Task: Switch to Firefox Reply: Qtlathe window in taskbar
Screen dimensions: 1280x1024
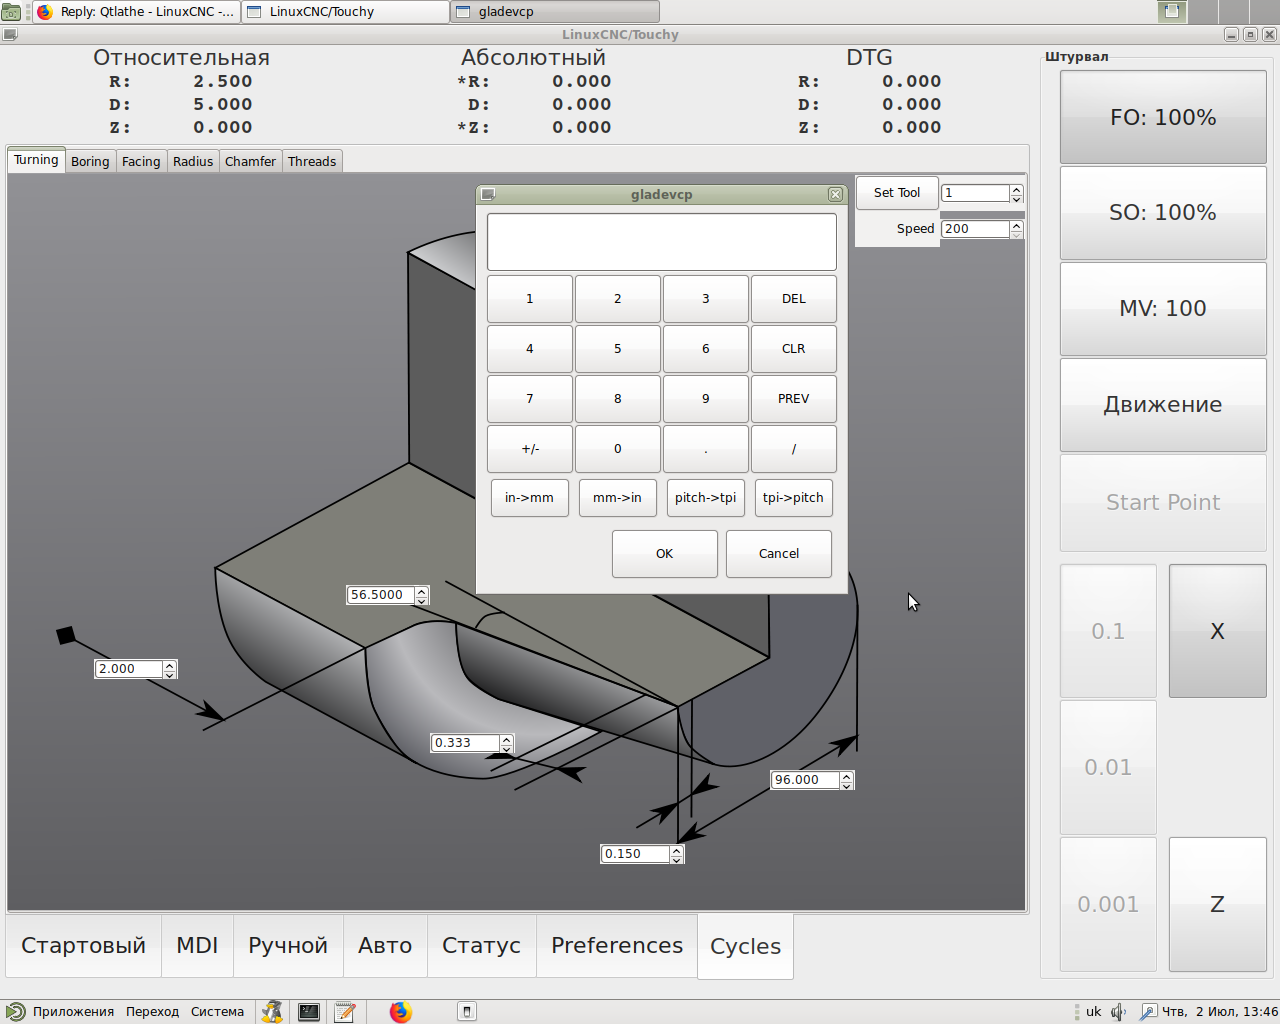Action: (137, 12)
